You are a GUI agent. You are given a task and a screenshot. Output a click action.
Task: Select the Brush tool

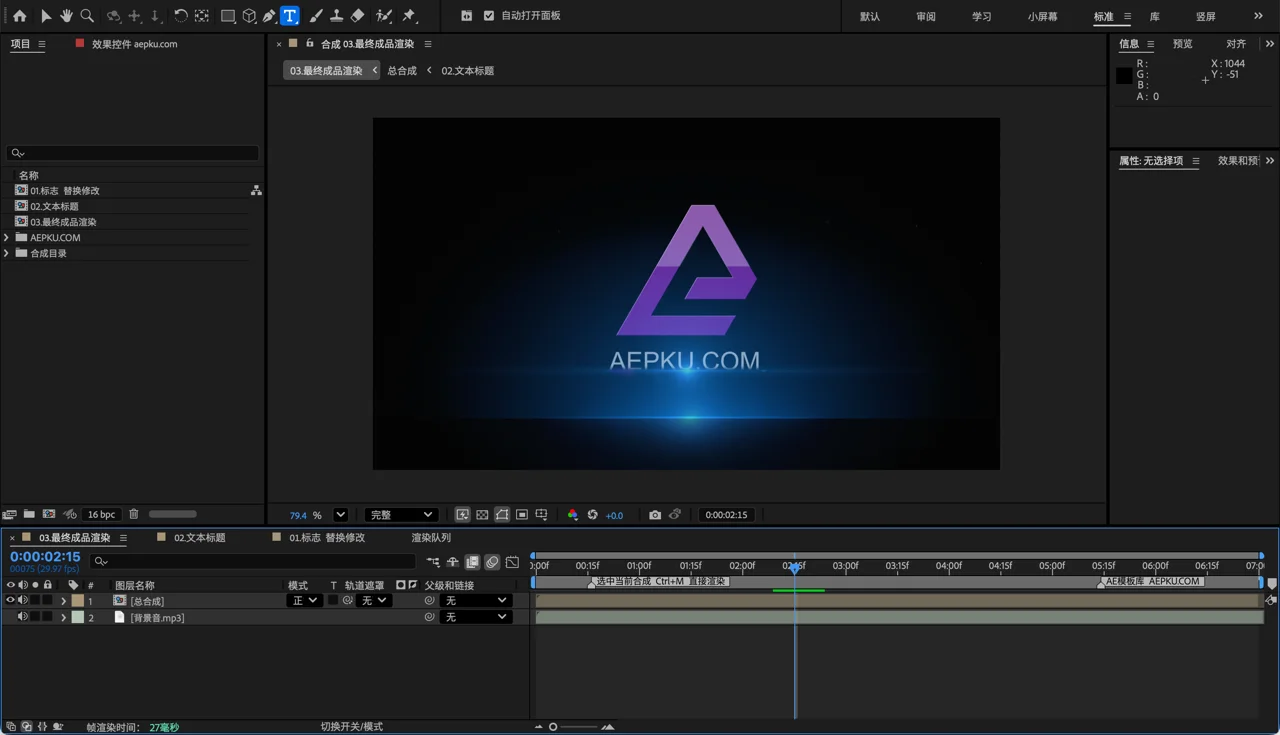(x=316, y=16)
